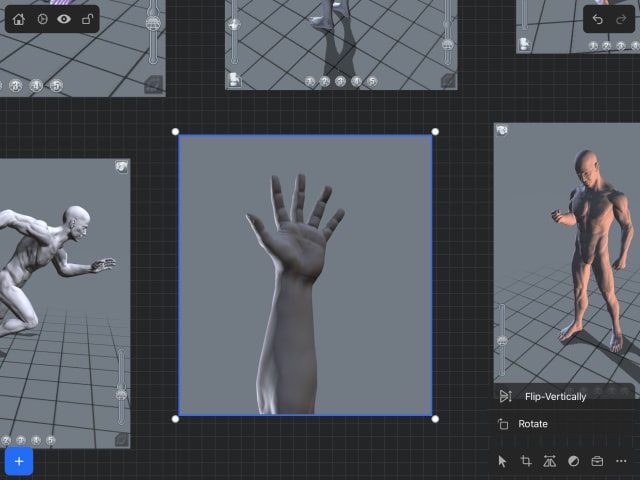Open the half-filled circle filter tool
Image resolution: width=640 pixels, height=480 pixels.
pyautogui.click(x=573, y=461)
